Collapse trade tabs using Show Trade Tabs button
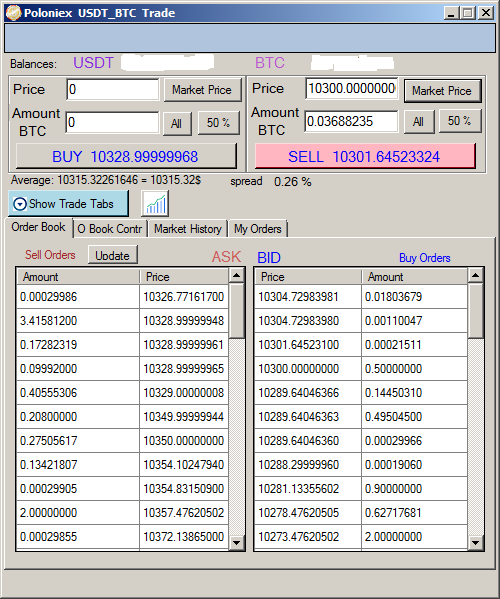Screen dimensions: 500x599 pyautogui.click(x=68, y=204)
